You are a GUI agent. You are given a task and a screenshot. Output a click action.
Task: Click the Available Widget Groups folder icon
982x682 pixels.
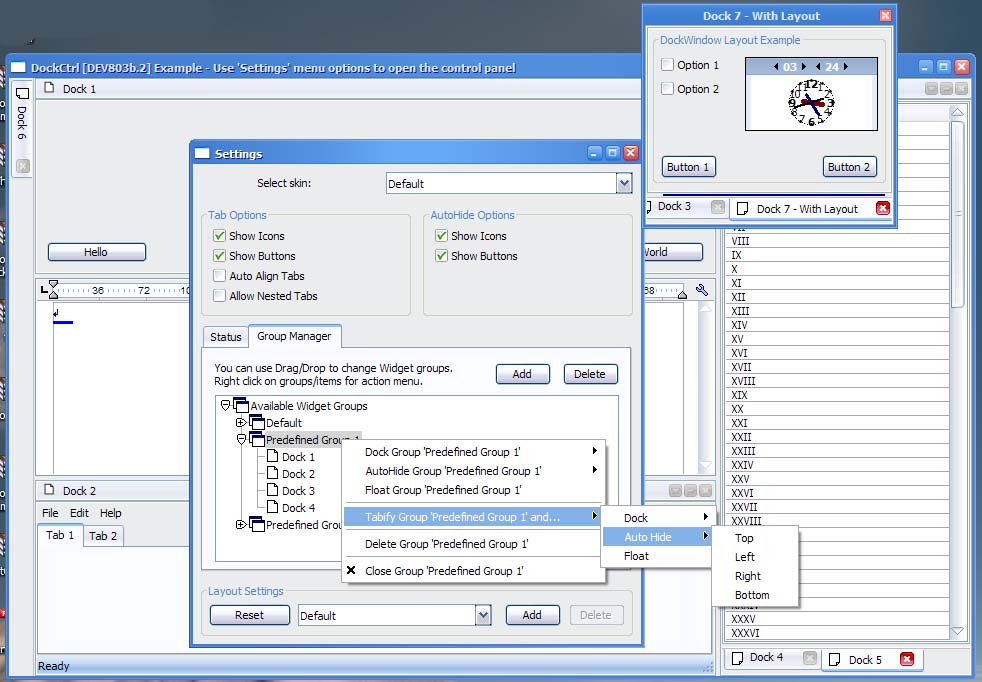point(240,405)
